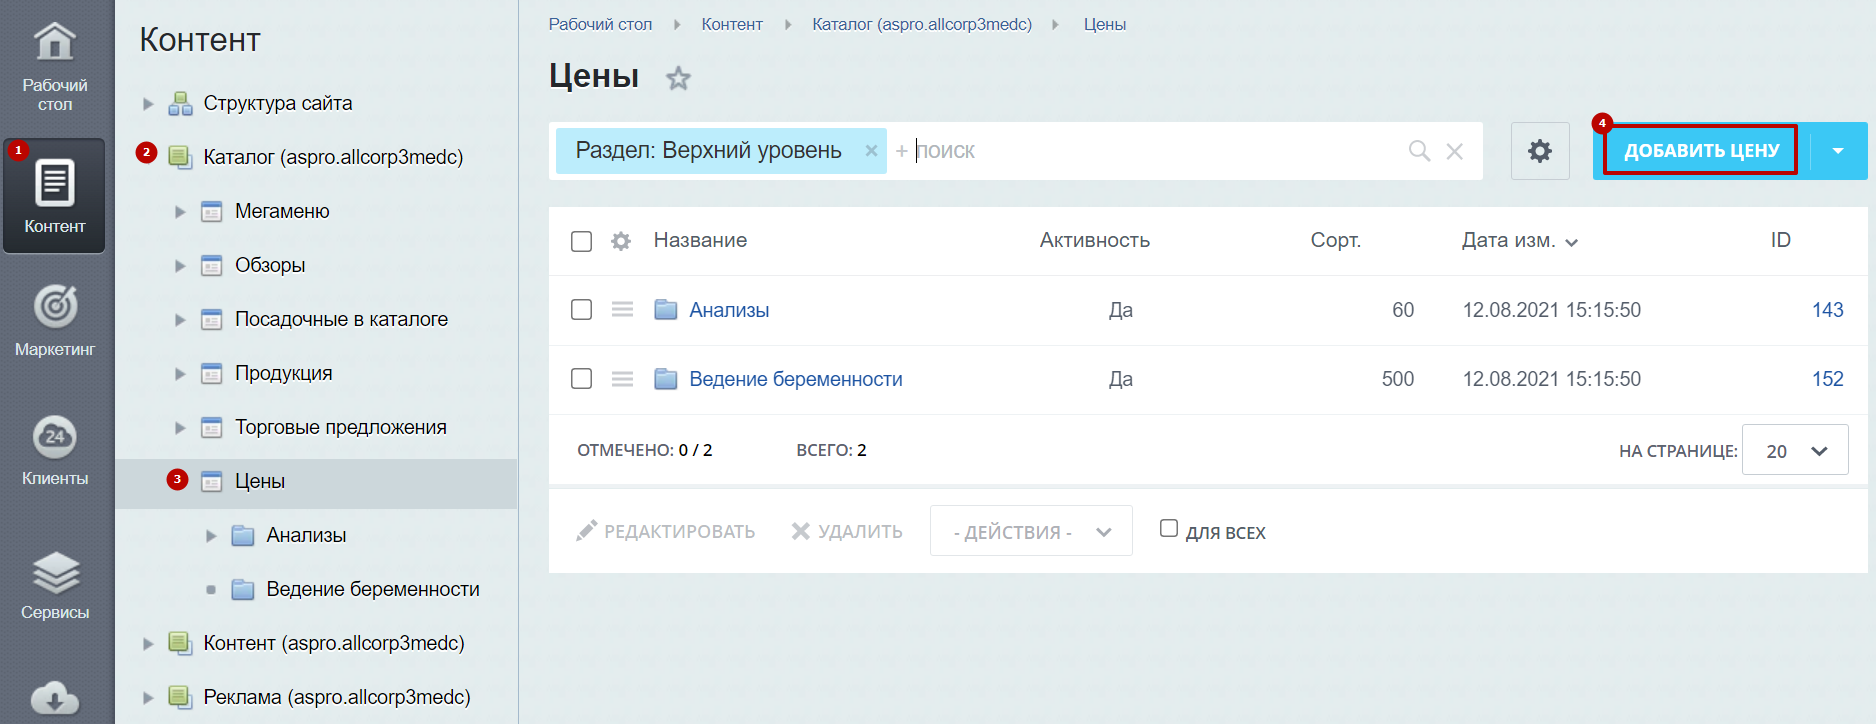
Task: Click the Контент (aspro.allcorp3medc) tree icon
Action: 180,643
